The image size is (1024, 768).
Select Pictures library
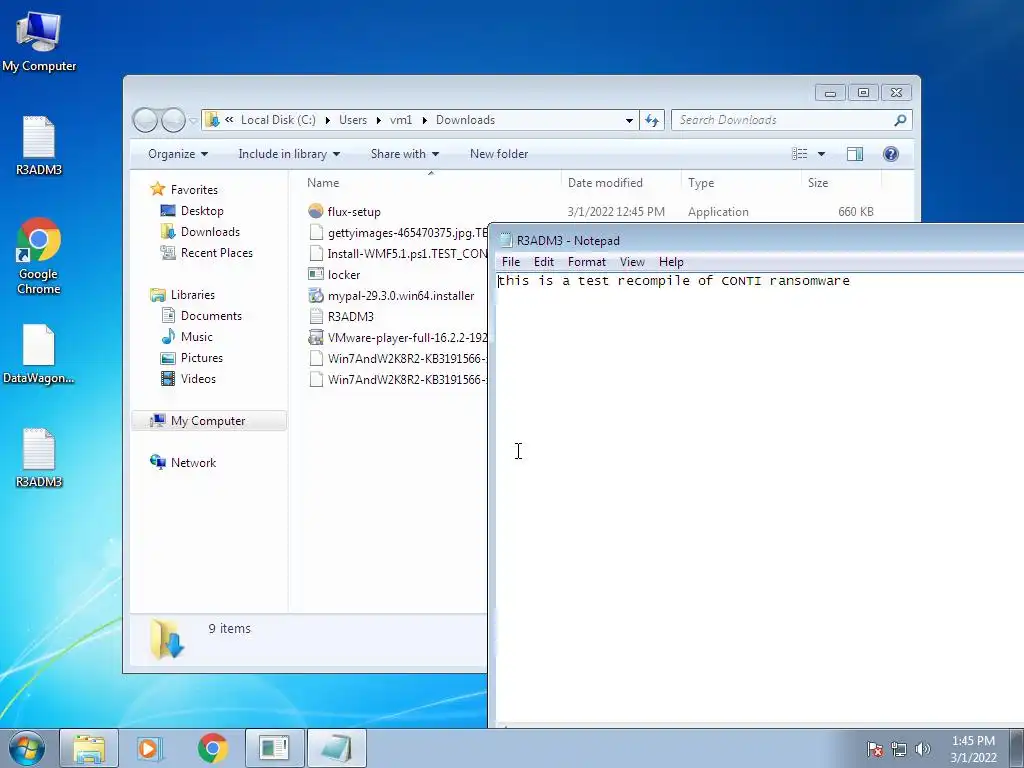[x=192, y=358]
